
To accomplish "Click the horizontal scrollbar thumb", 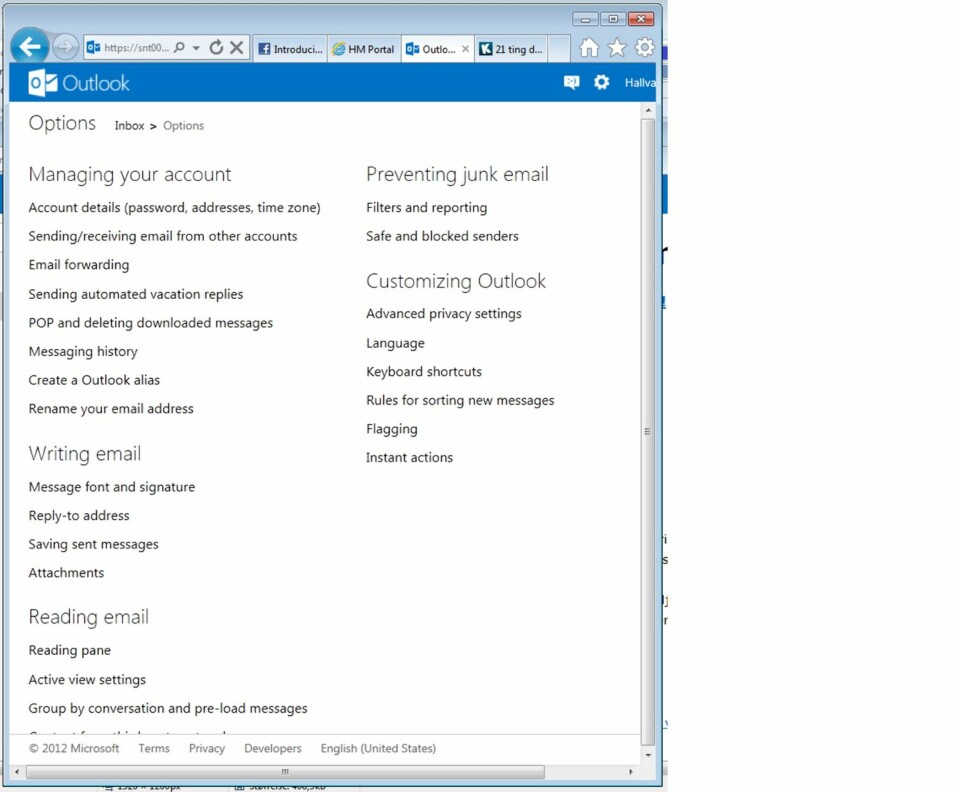I will [285, 772].
